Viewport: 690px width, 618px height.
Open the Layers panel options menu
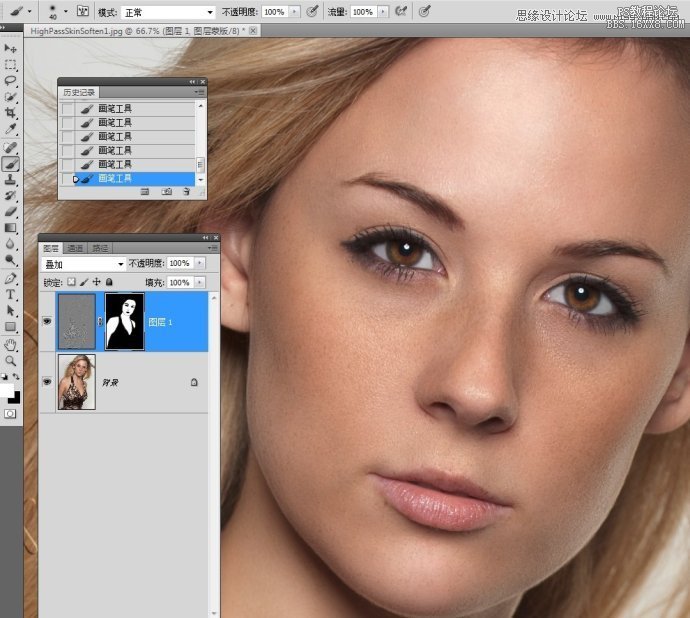213,248
